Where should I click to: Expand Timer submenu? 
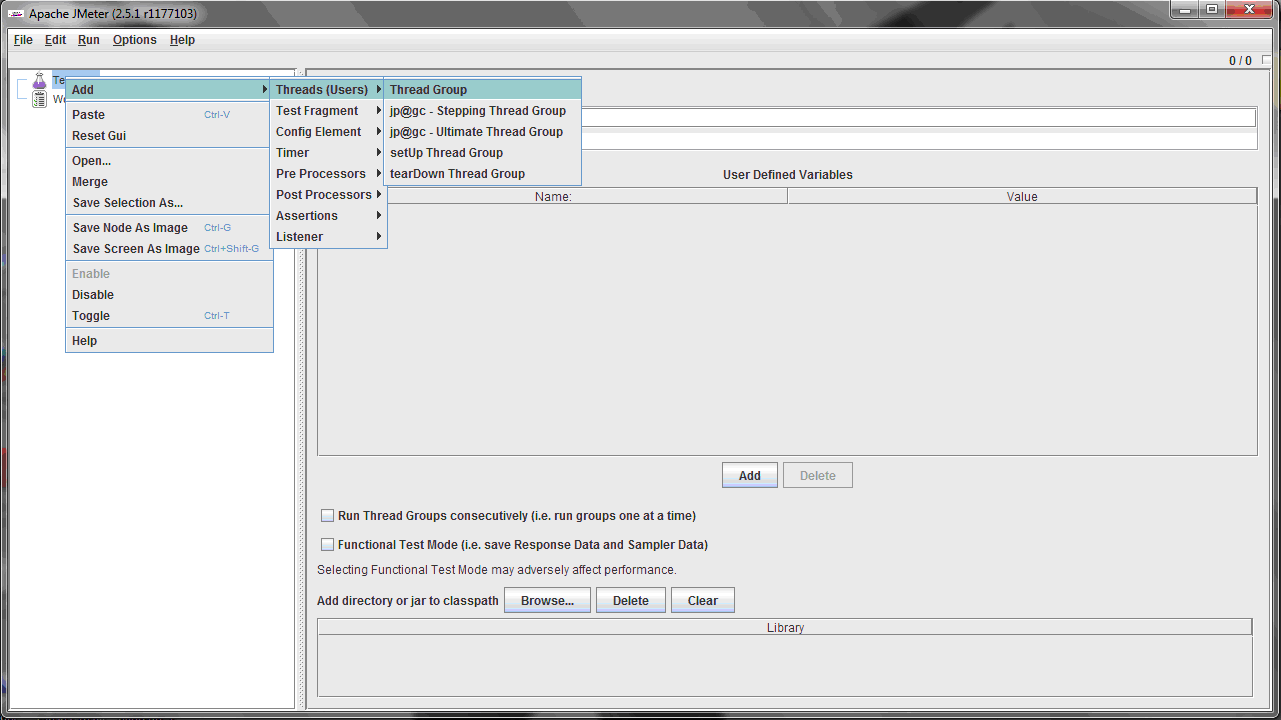tap(328, 153)
